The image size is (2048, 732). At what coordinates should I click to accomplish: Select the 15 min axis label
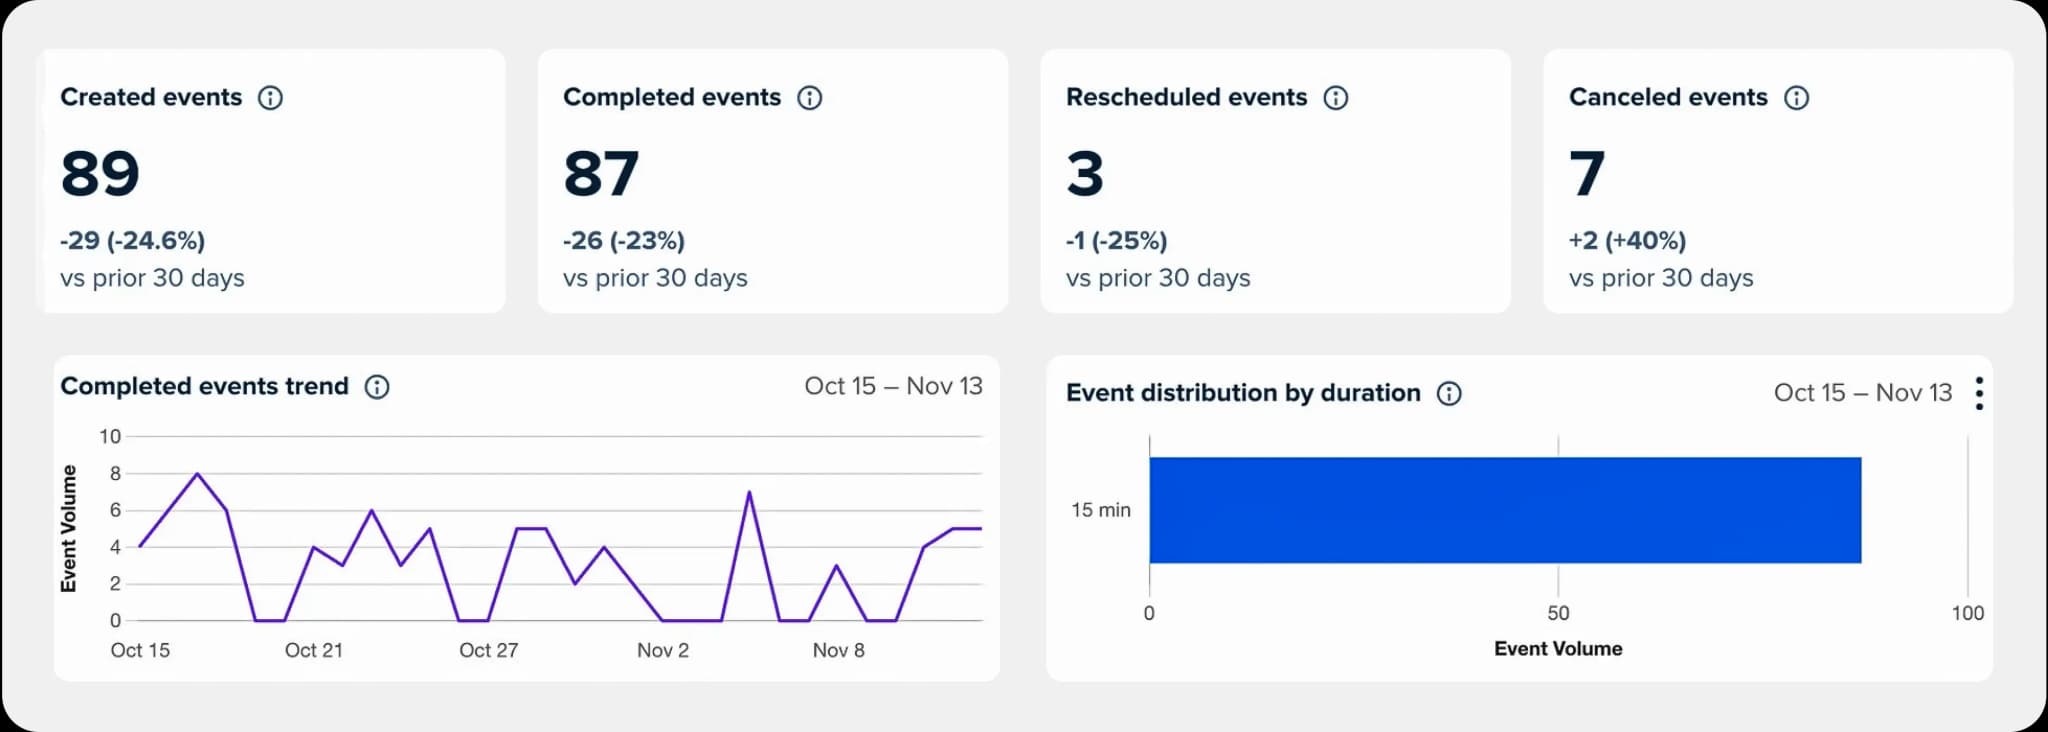(1101, 510)
